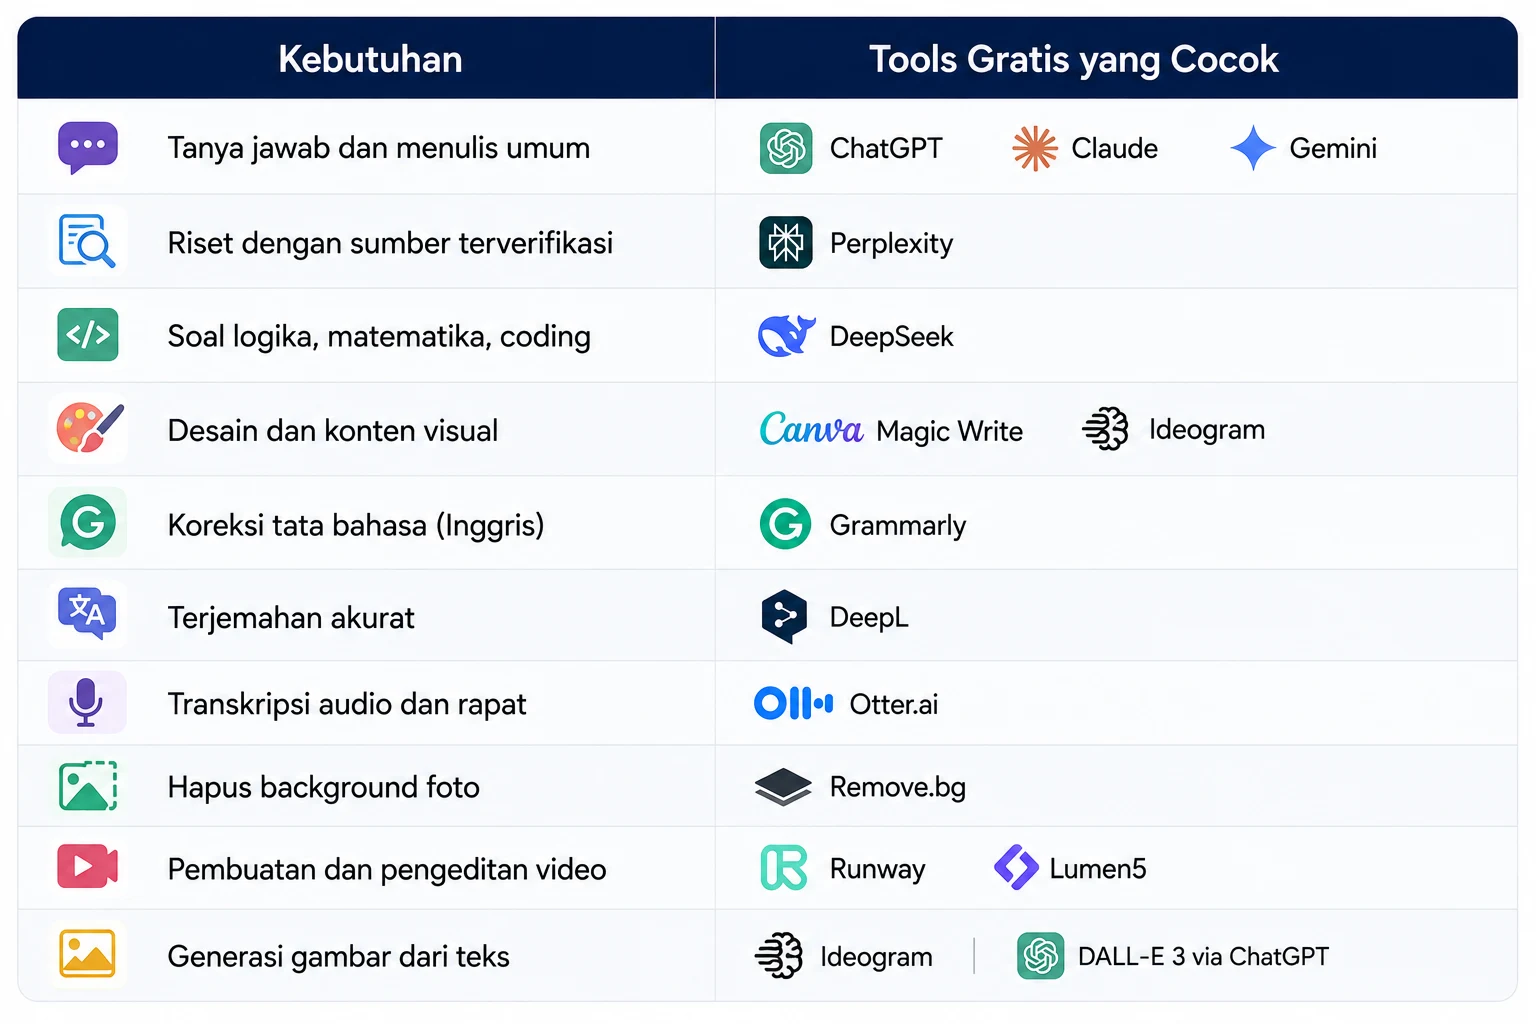Viewport: 1536px width, 1024px height.
Task: Select text Pembuatan dan pengeditan video
Action: tap(387, 870)
